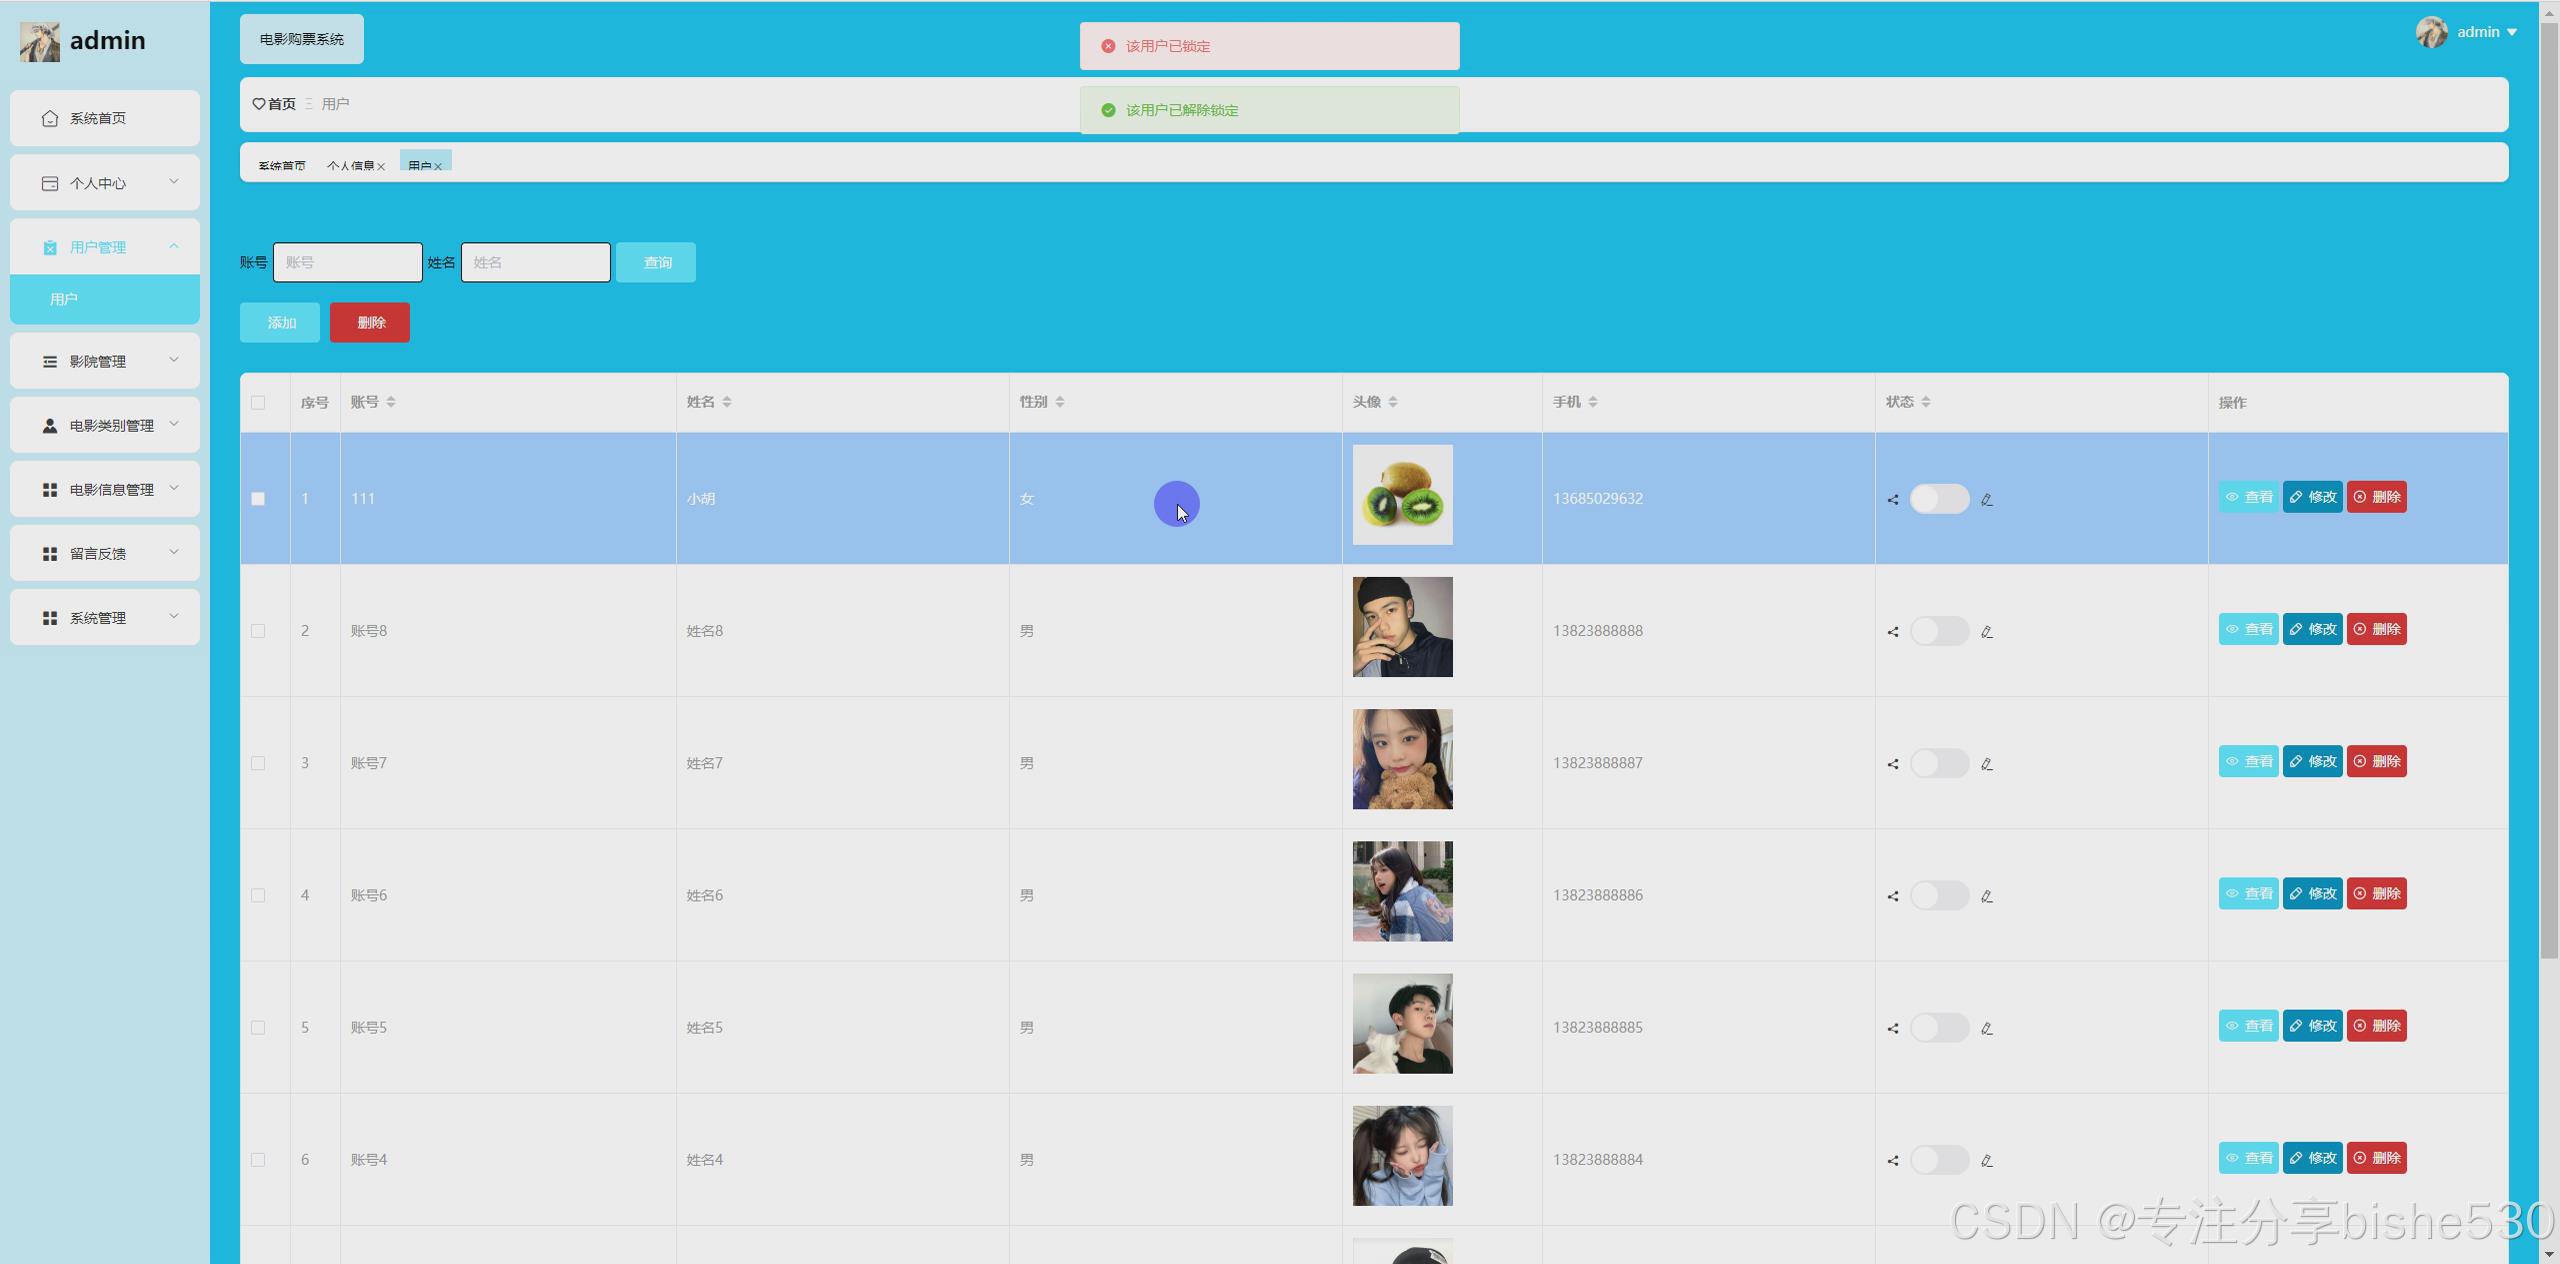Expand the 个人中心 sidebar menu
This screenshot has height=1264, width=2560.
(x=105, y=183)
